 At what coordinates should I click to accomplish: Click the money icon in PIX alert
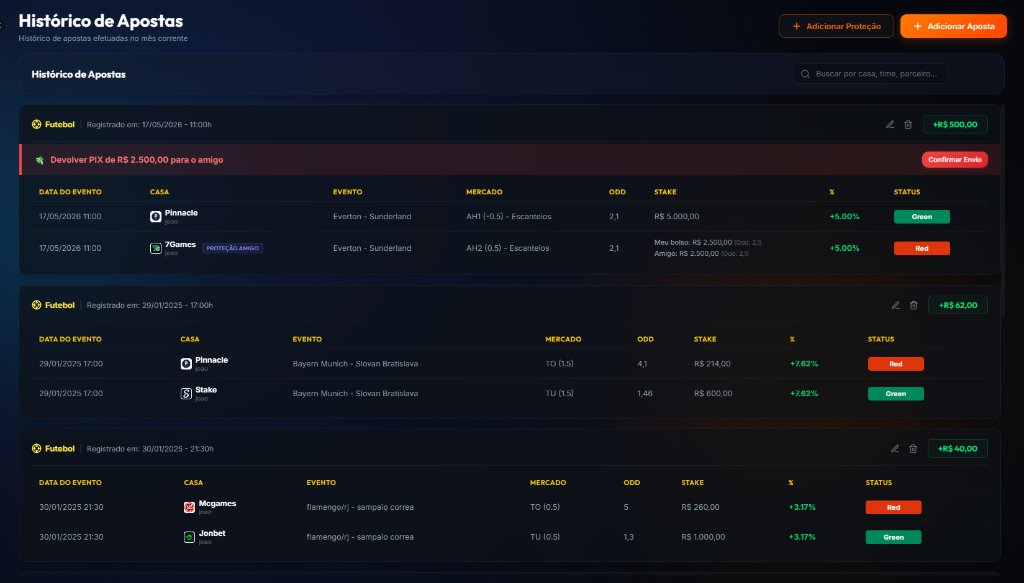[x=40, y=160]
